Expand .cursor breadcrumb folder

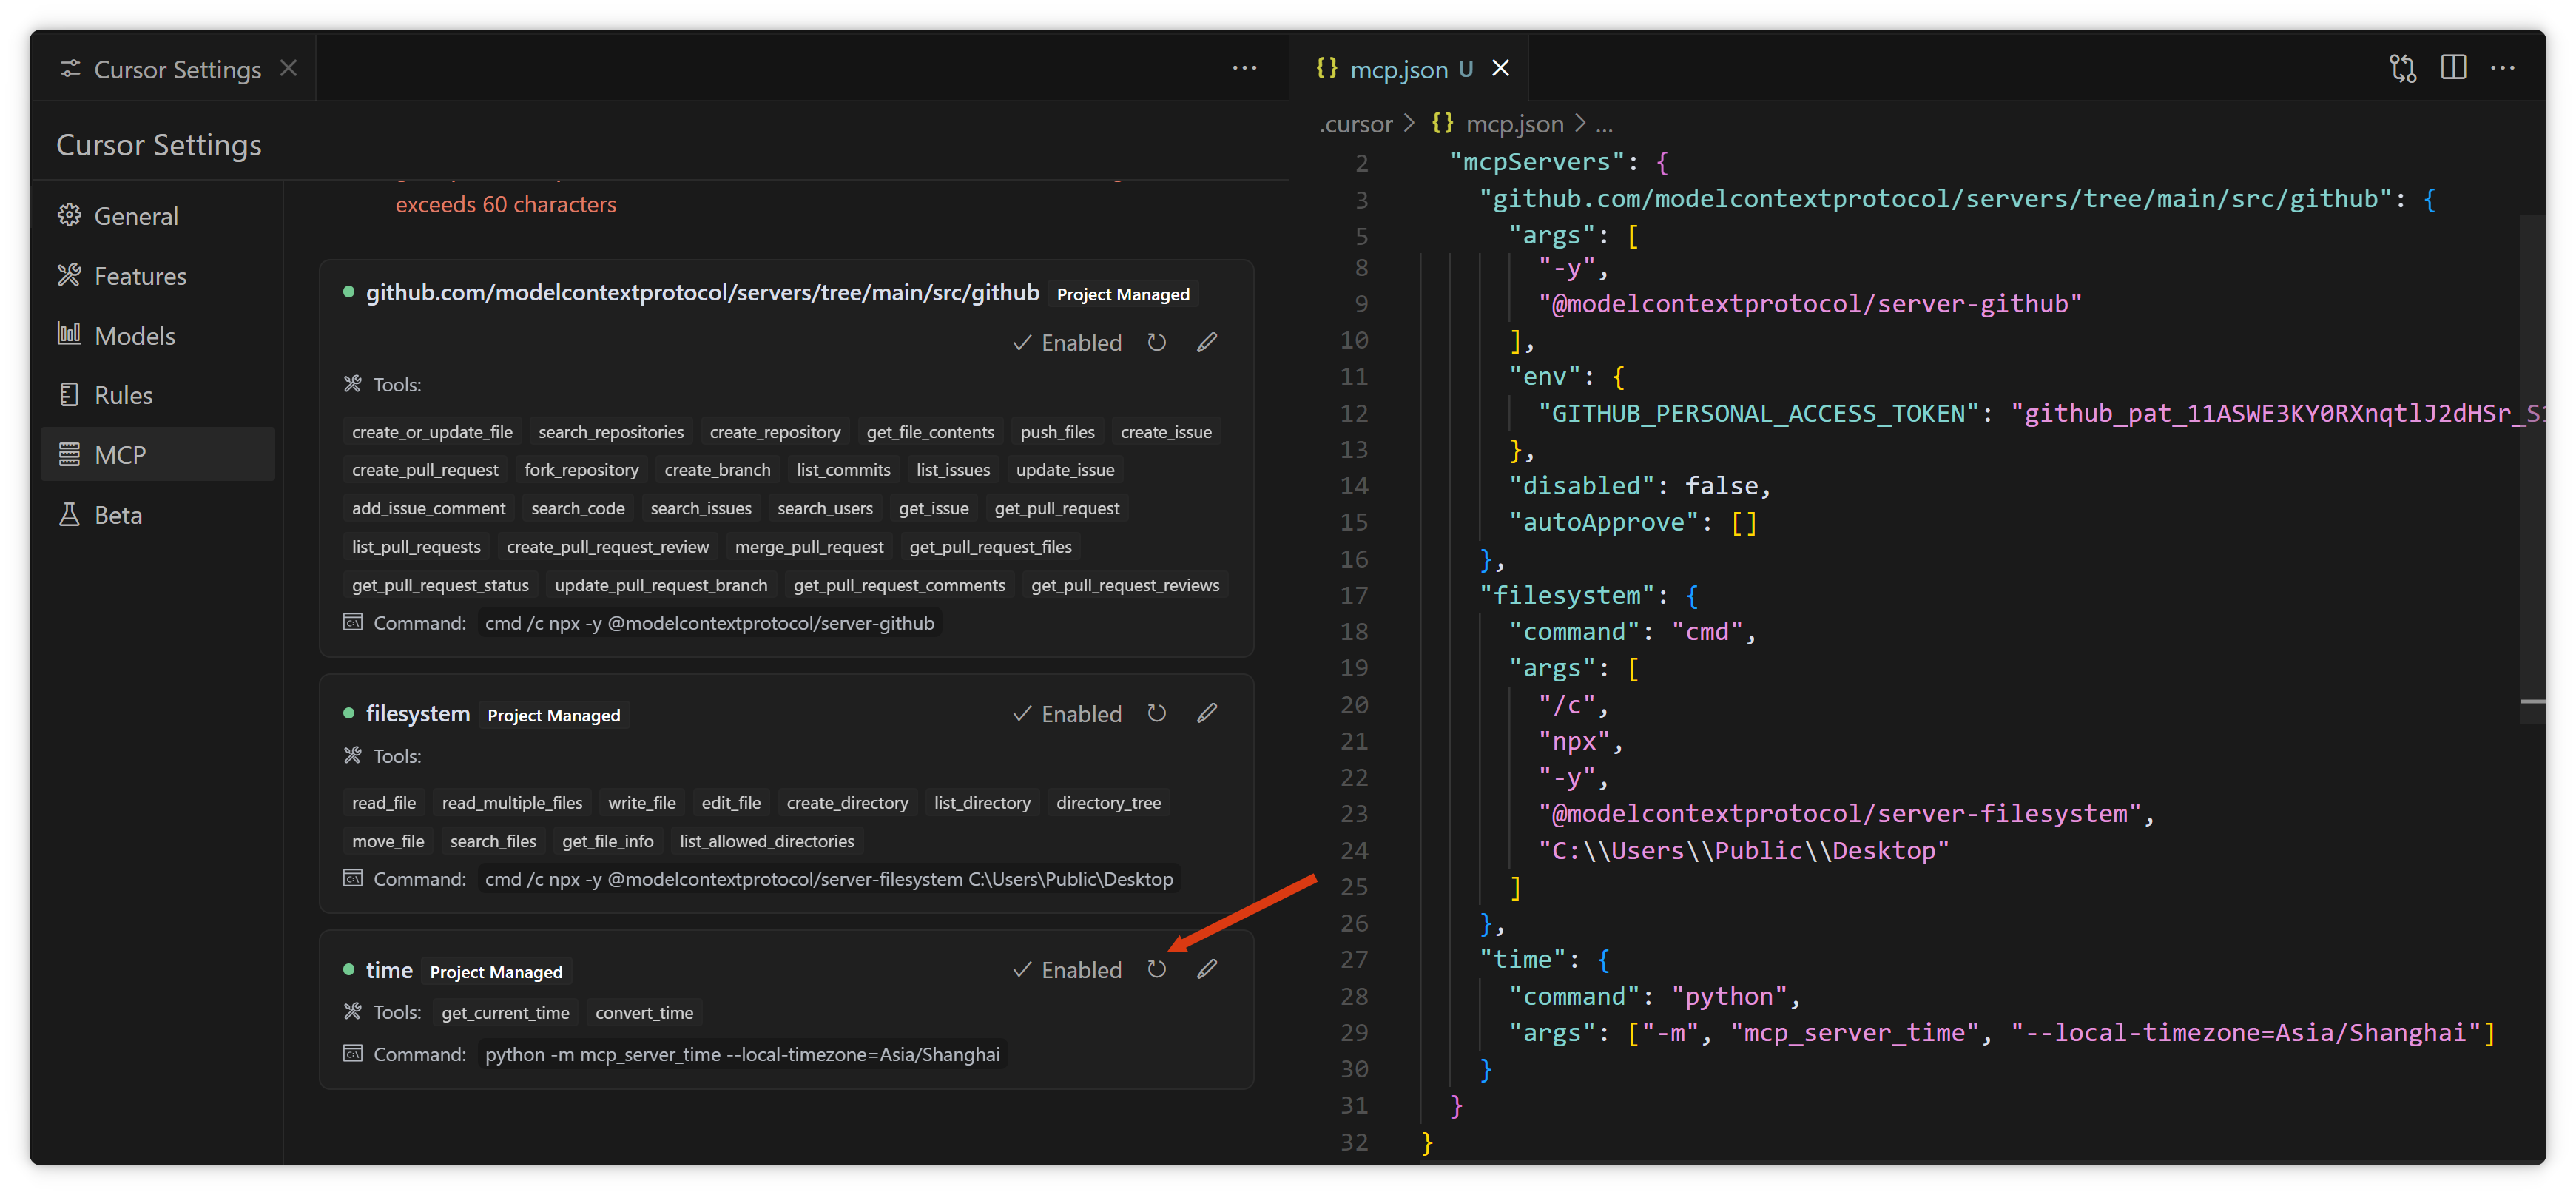pos(1356,124)
